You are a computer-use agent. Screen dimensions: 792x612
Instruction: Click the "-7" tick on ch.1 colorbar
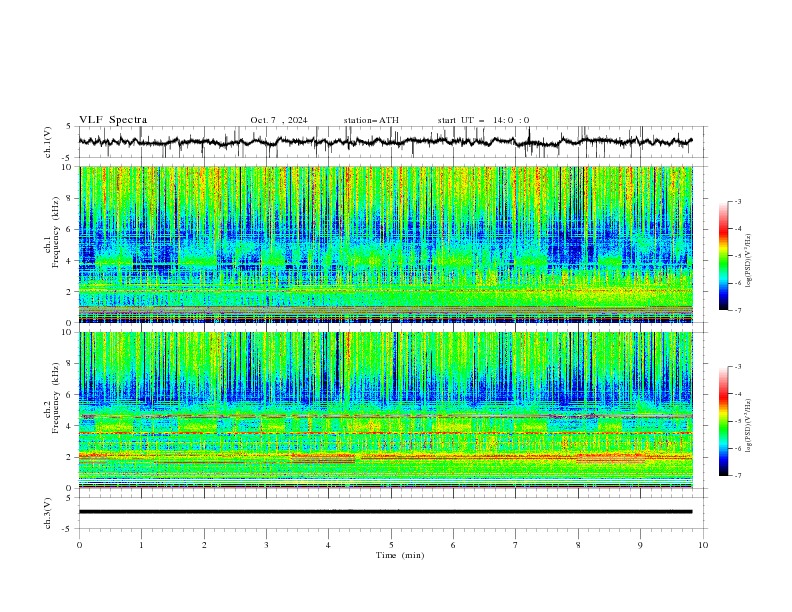737,311
